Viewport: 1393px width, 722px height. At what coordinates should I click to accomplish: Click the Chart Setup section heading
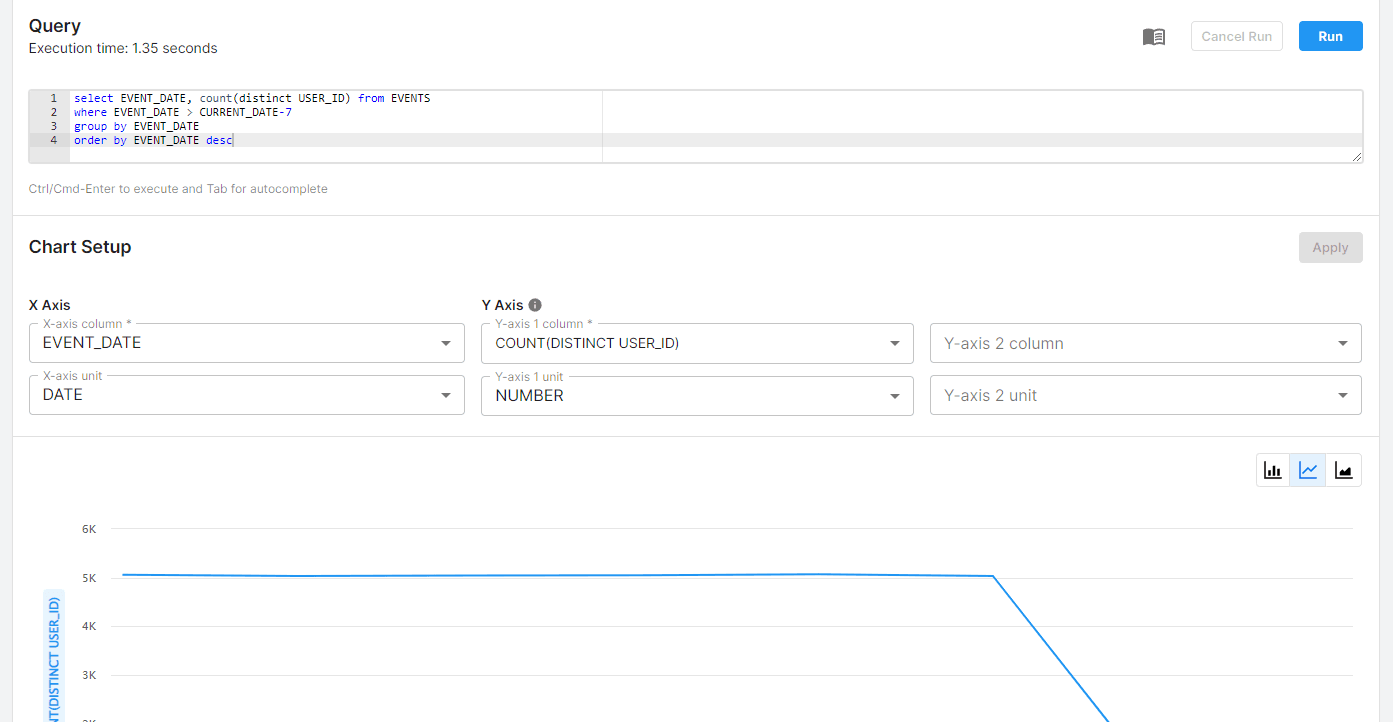pos(80,246)
